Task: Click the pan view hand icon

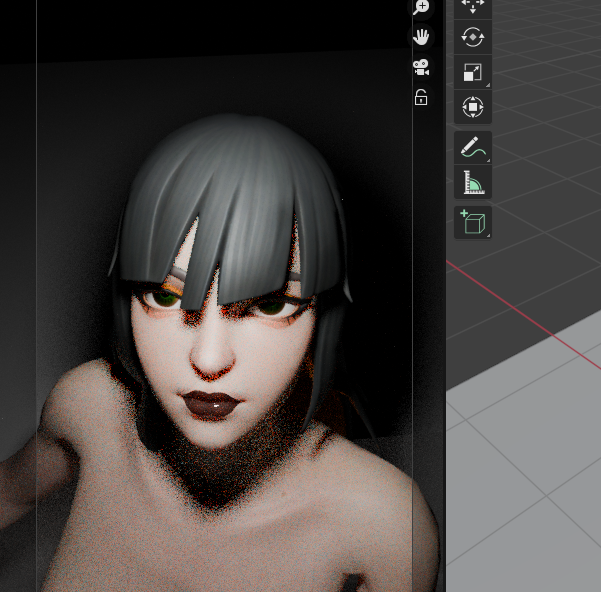Action: point(421,37)
